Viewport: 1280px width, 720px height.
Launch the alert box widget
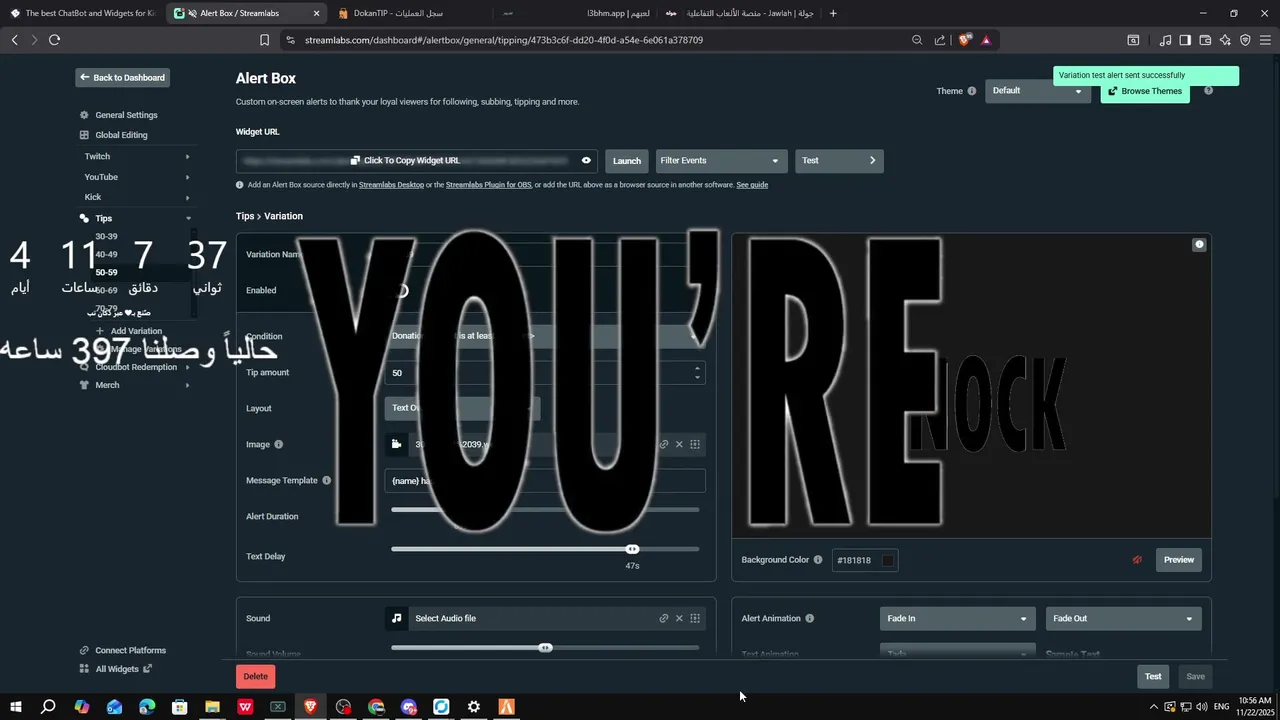[x=627, y=161]
